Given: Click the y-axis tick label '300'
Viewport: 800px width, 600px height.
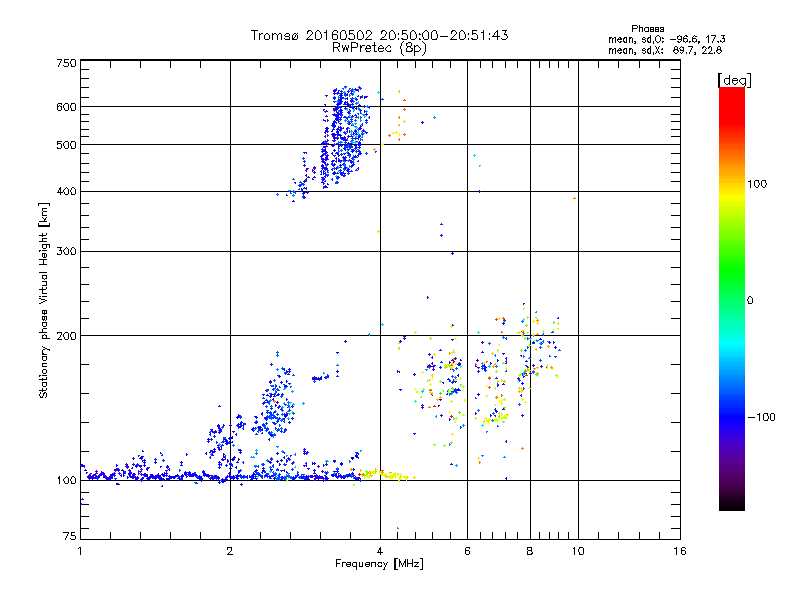Looking at the screenshot, I should pyautogui.click(x=66, y=252).
